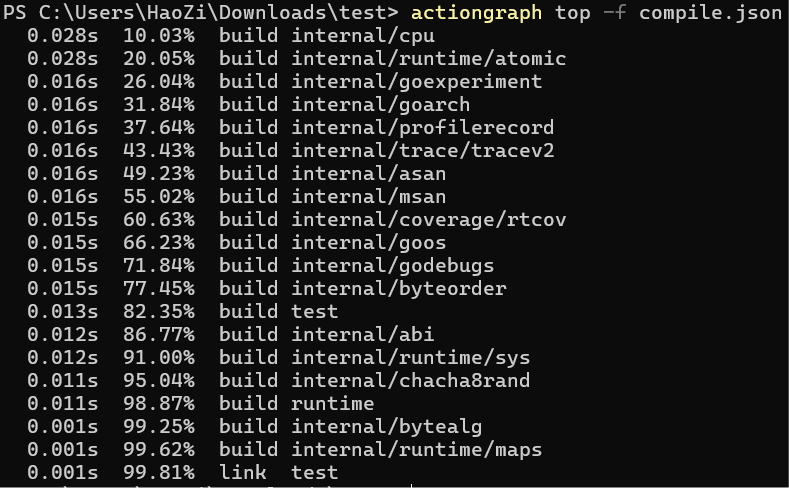The height and width of the screenshot is (488, 789).
Task: Click internal/runtime/maps package name
Action: tap(417, 450)
